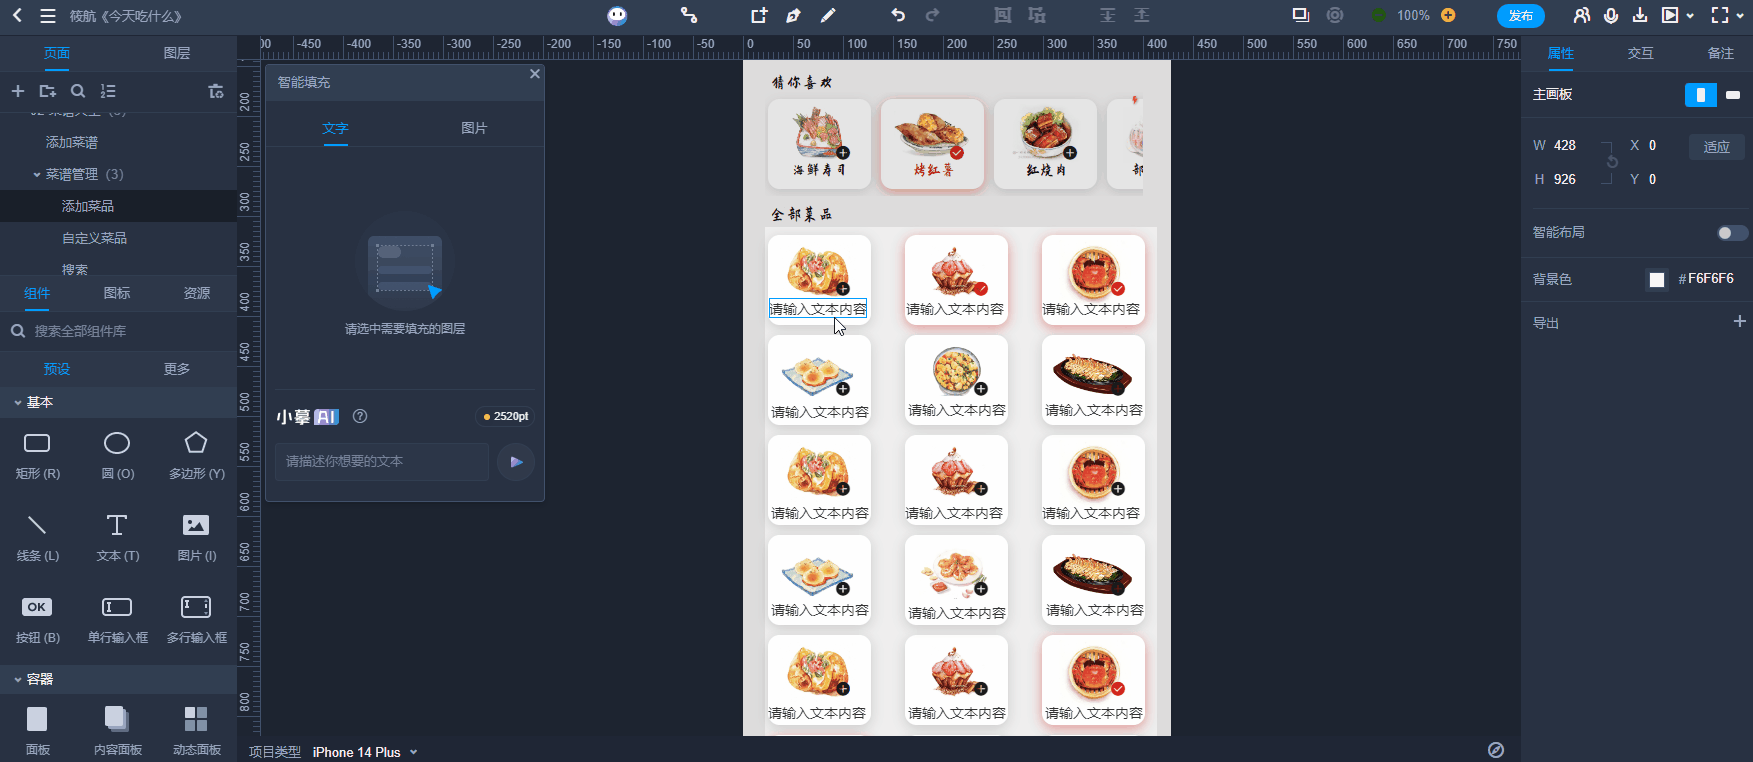Click the add new page plus icon
This screenshot has width=1753, height=762.
click(x=18, y=91)
